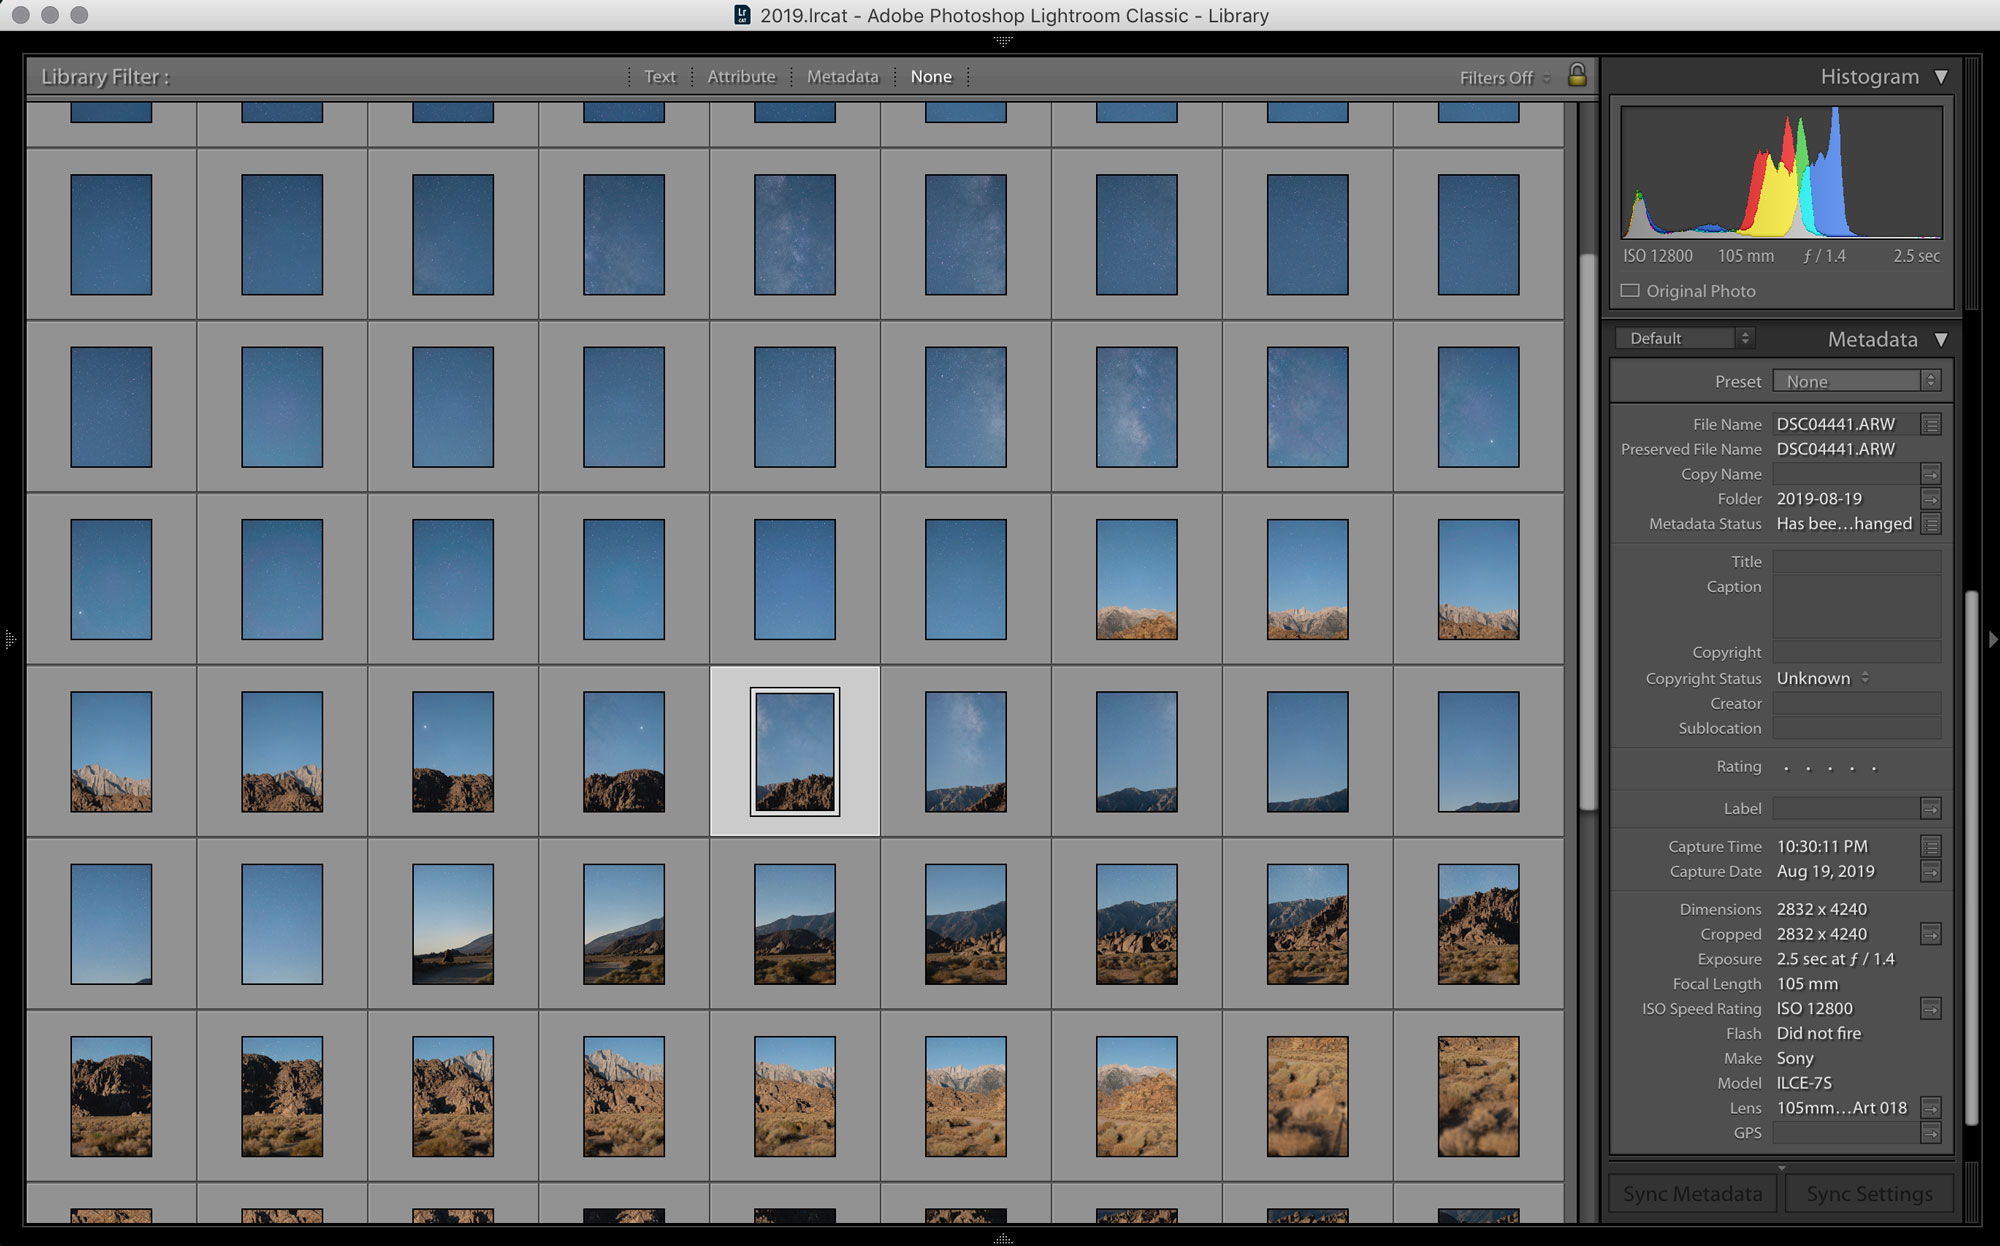
Task: Show the top panel via edge arrow
Action: click(1003, 42)
